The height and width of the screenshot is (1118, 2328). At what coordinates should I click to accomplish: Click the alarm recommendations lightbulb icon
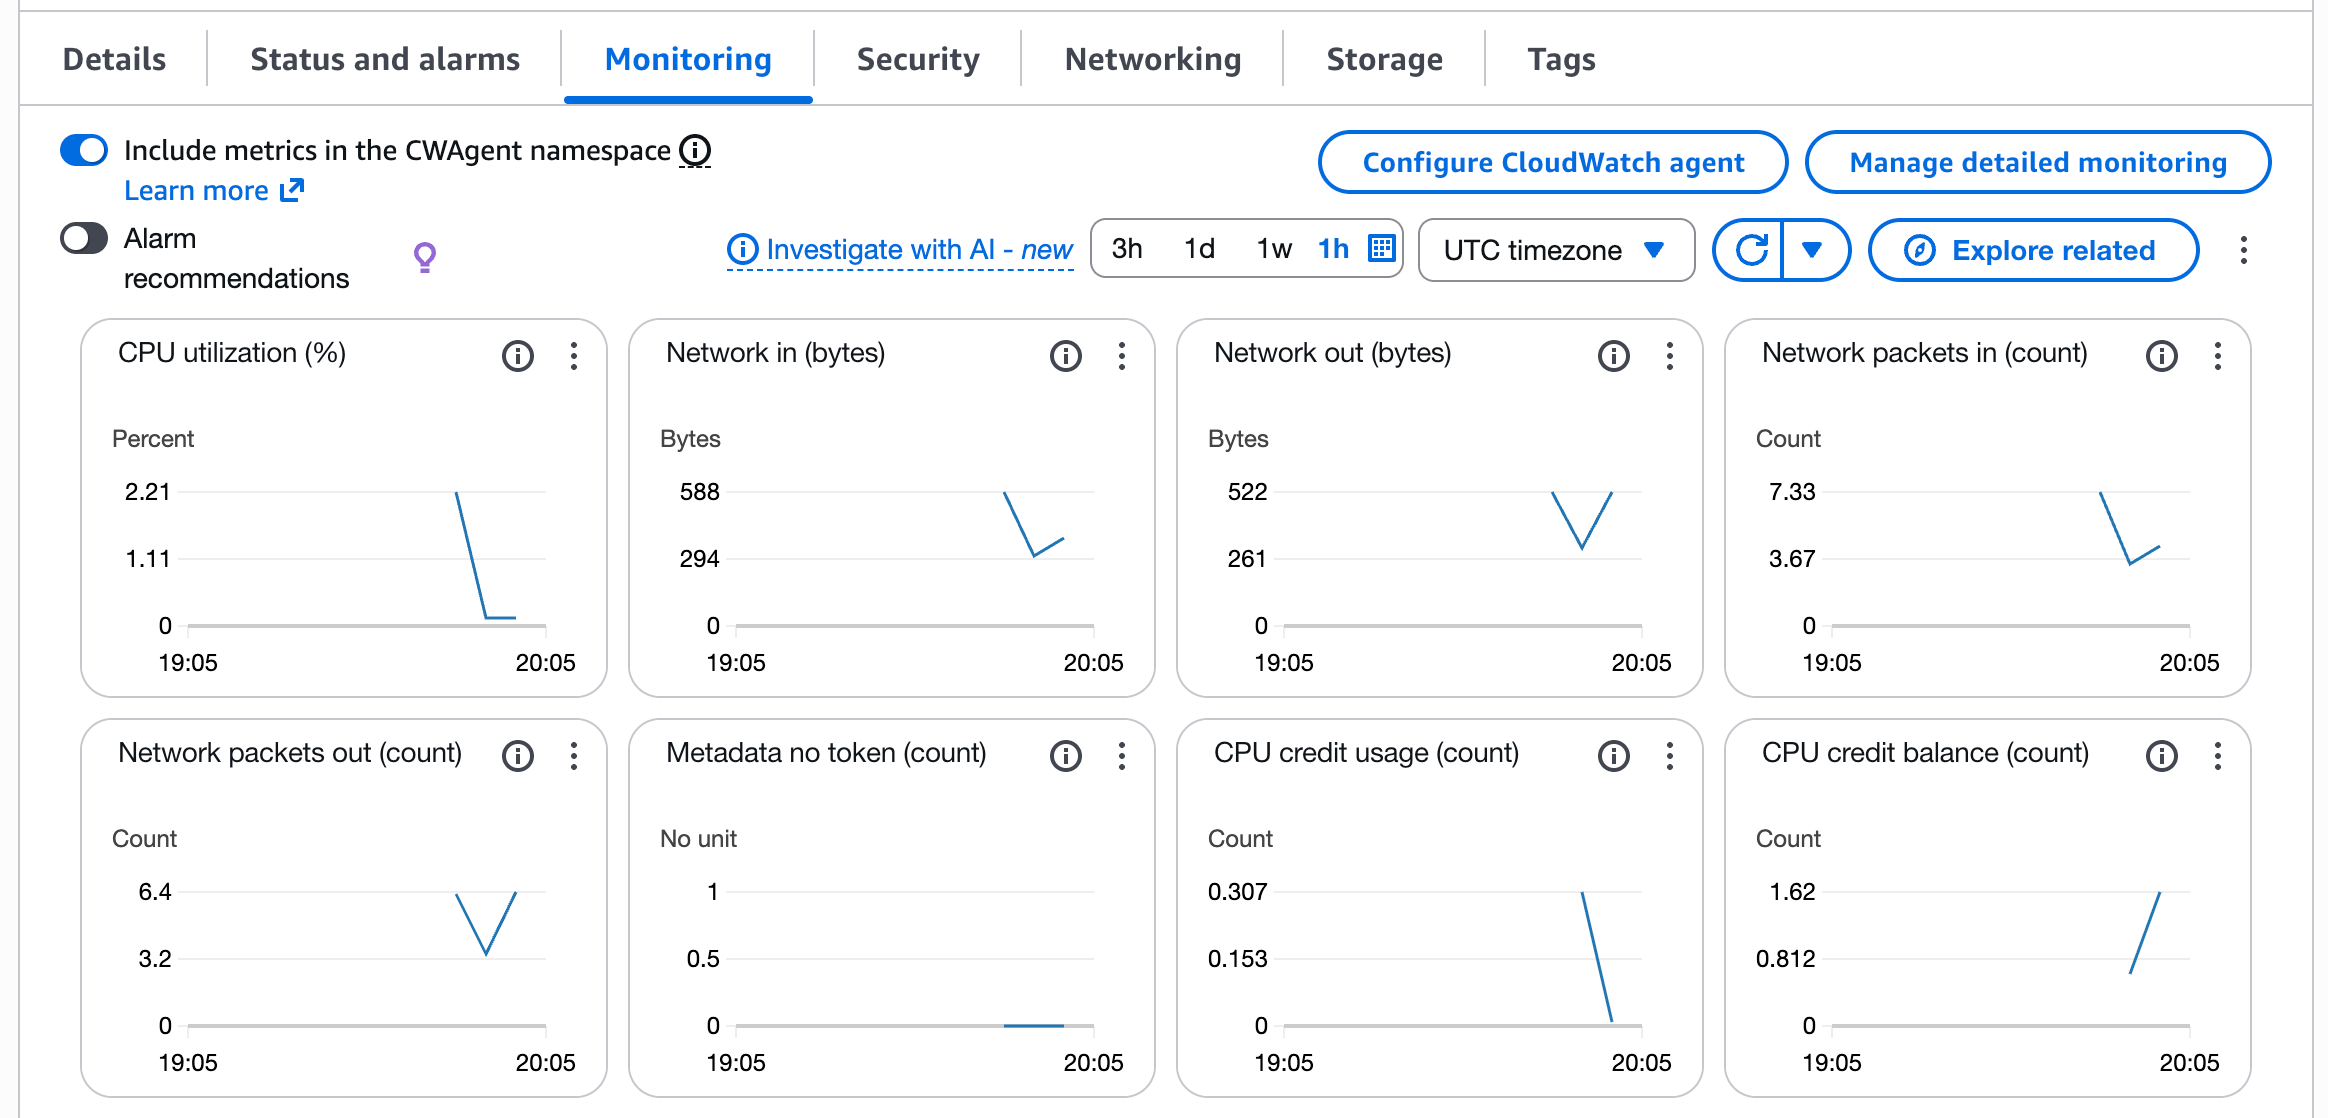tap(423, 256)
